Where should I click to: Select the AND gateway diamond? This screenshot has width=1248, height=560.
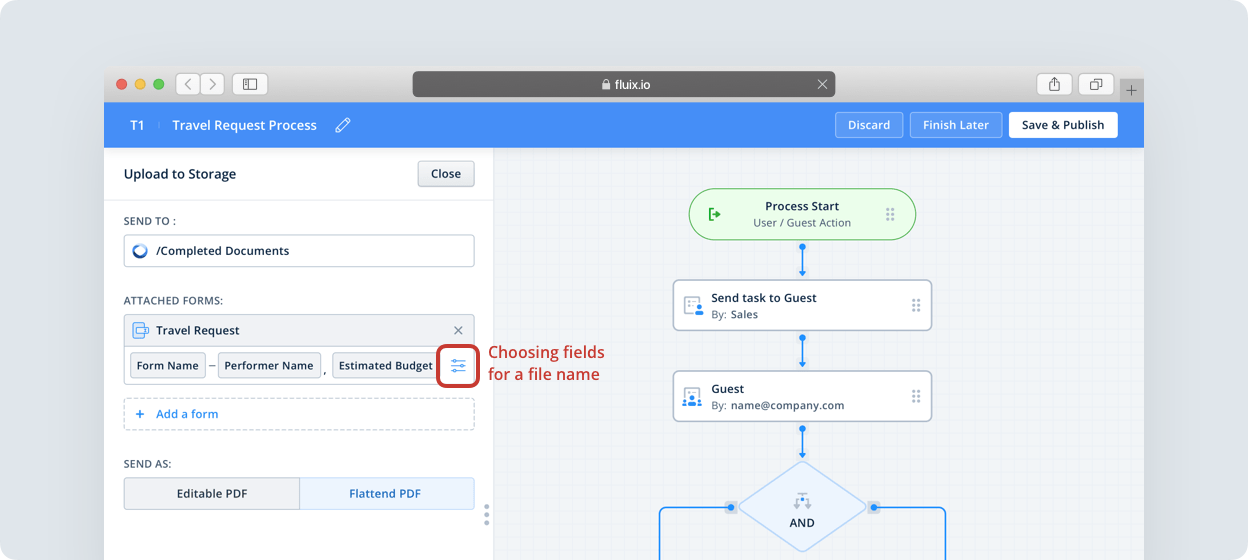click(x=802, y=508)
